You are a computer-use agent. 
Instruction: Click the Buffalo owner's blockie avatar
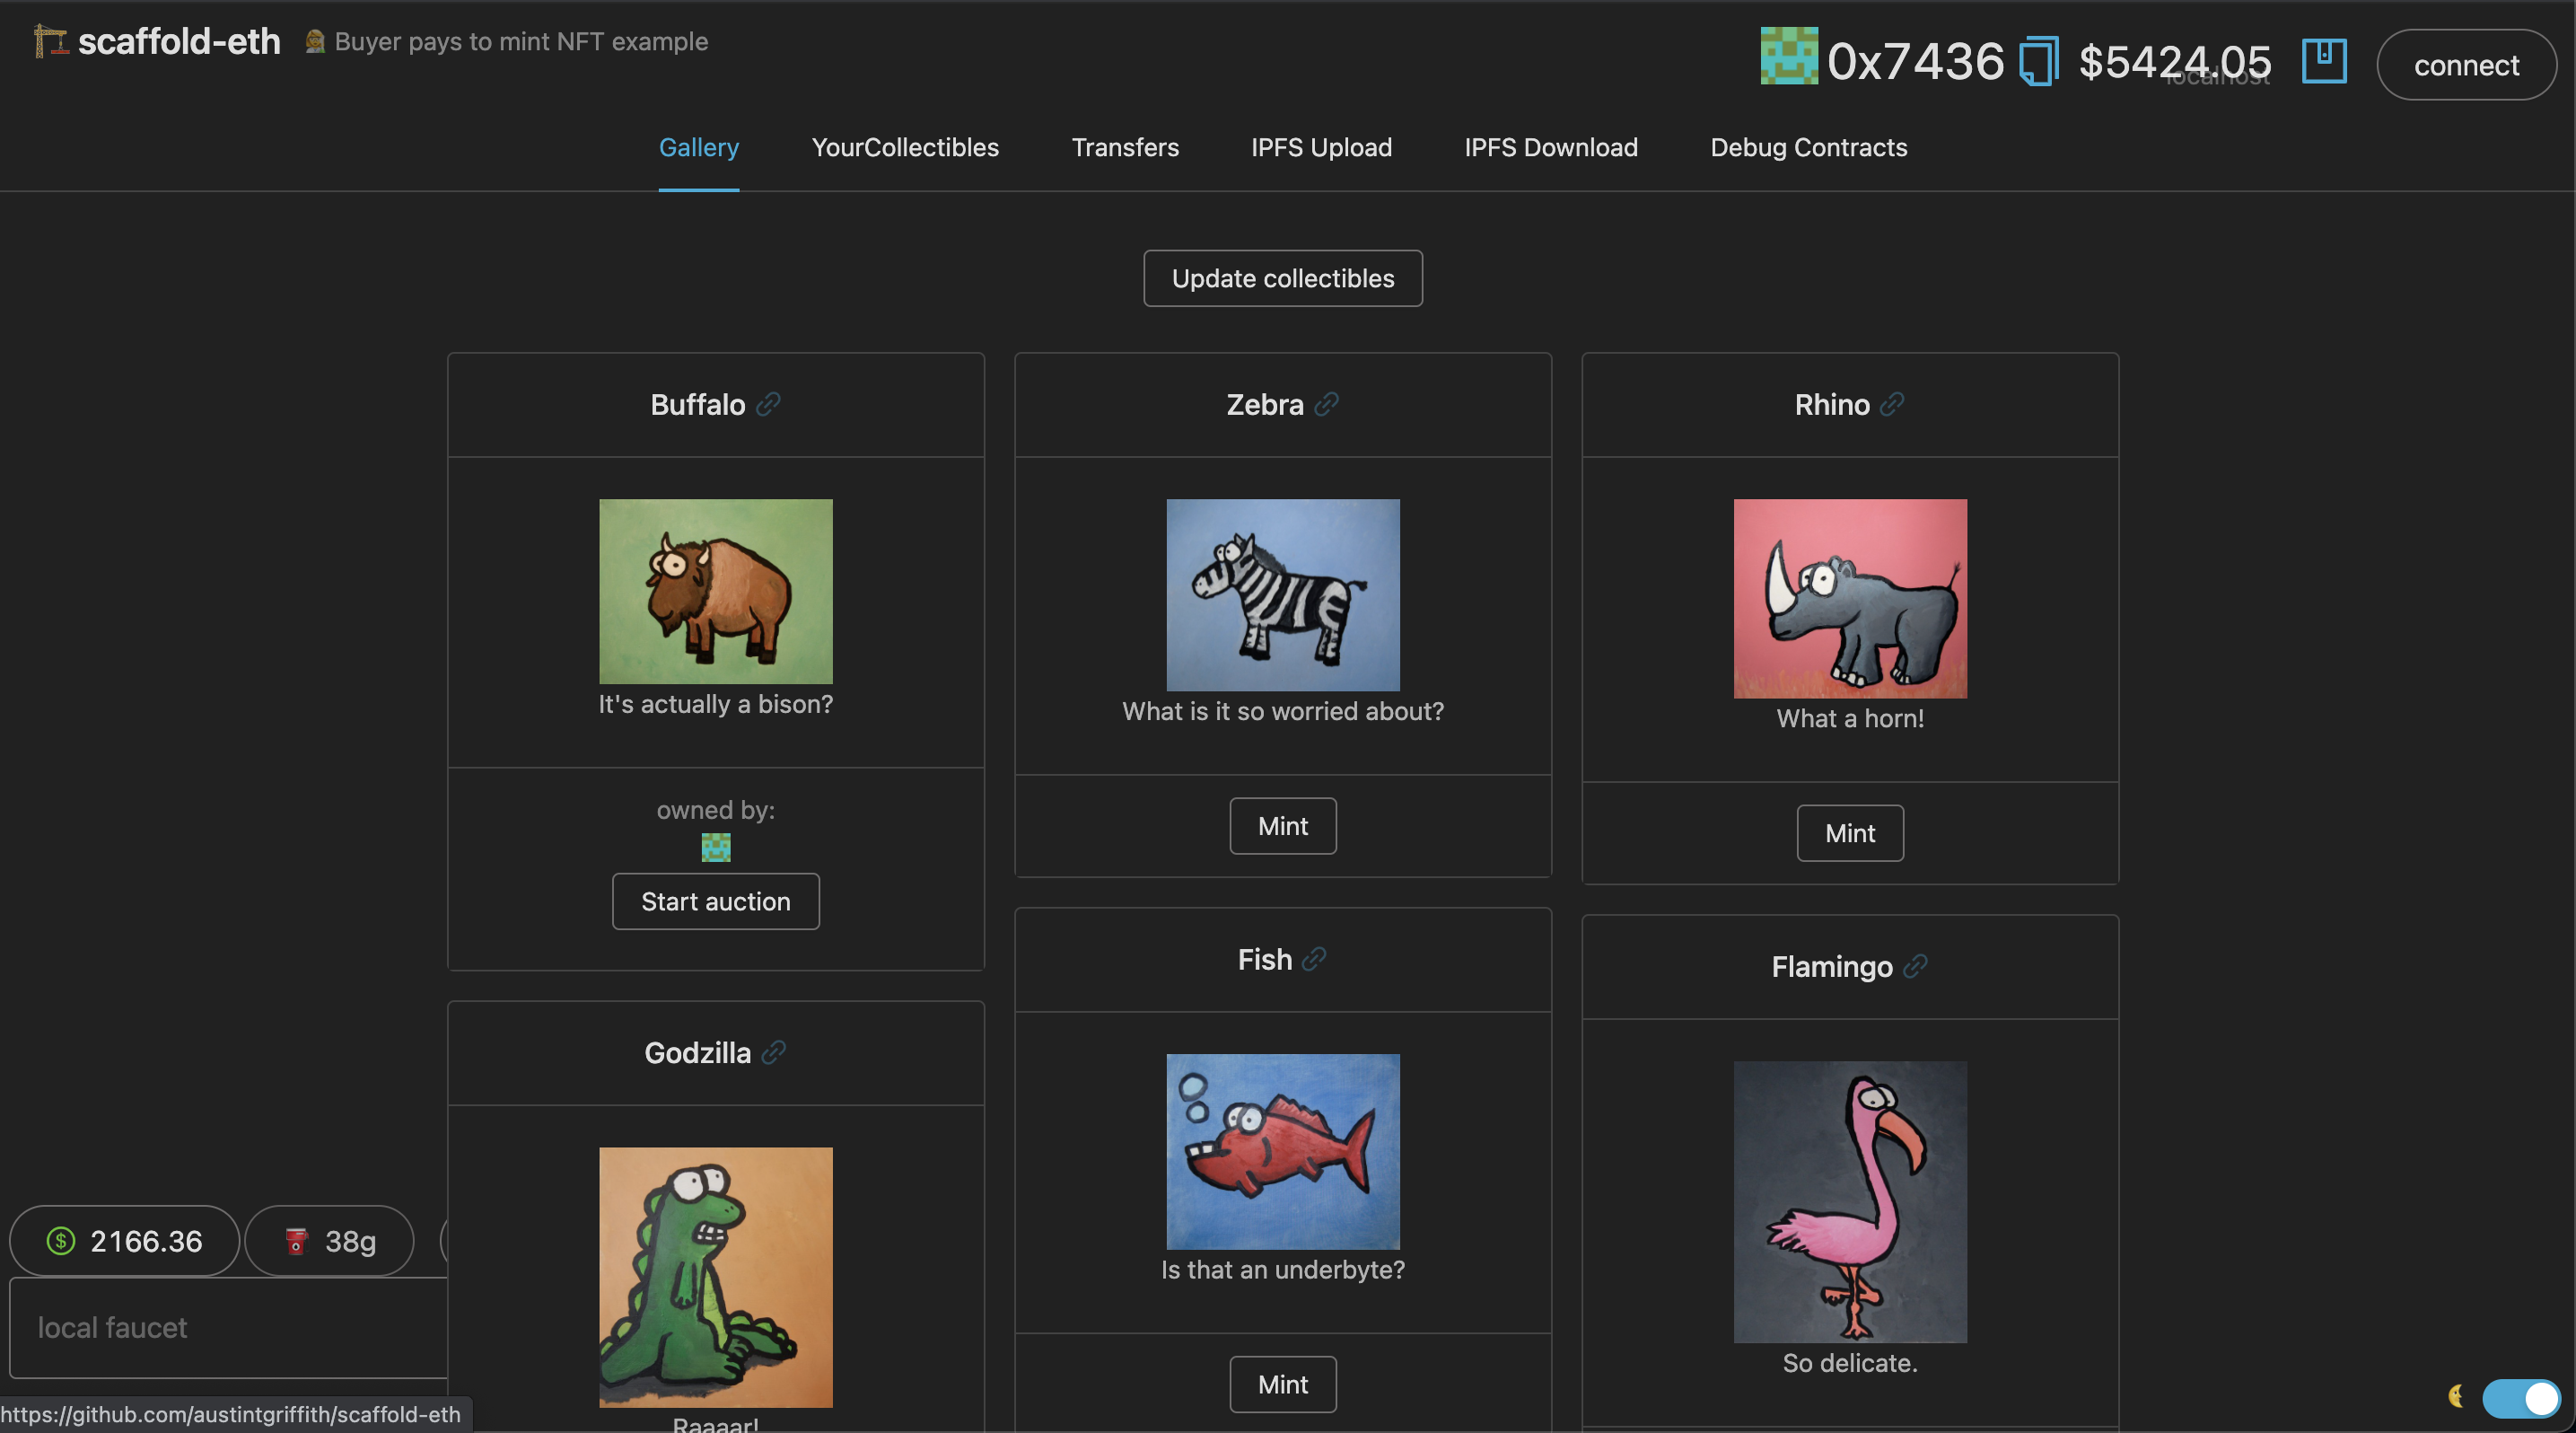tap(716, 848)
